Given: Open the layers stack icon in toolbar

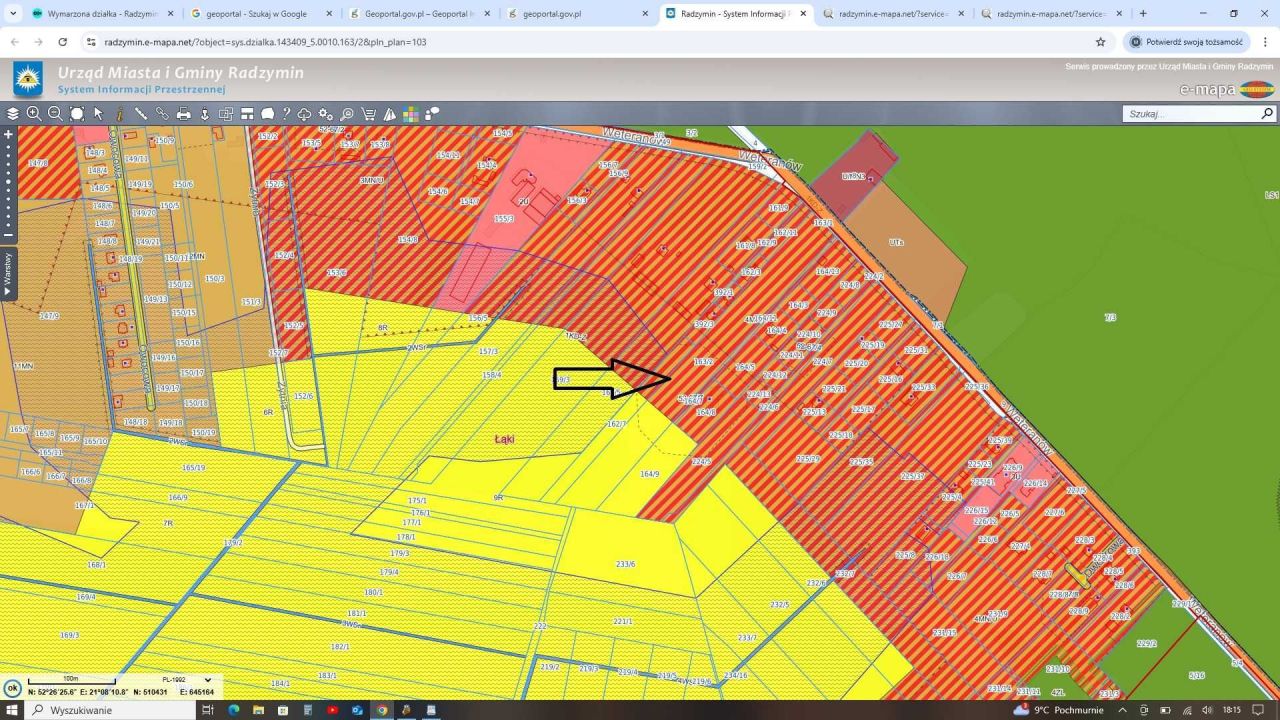Looking at the screenshot, I should click(13, 114).
